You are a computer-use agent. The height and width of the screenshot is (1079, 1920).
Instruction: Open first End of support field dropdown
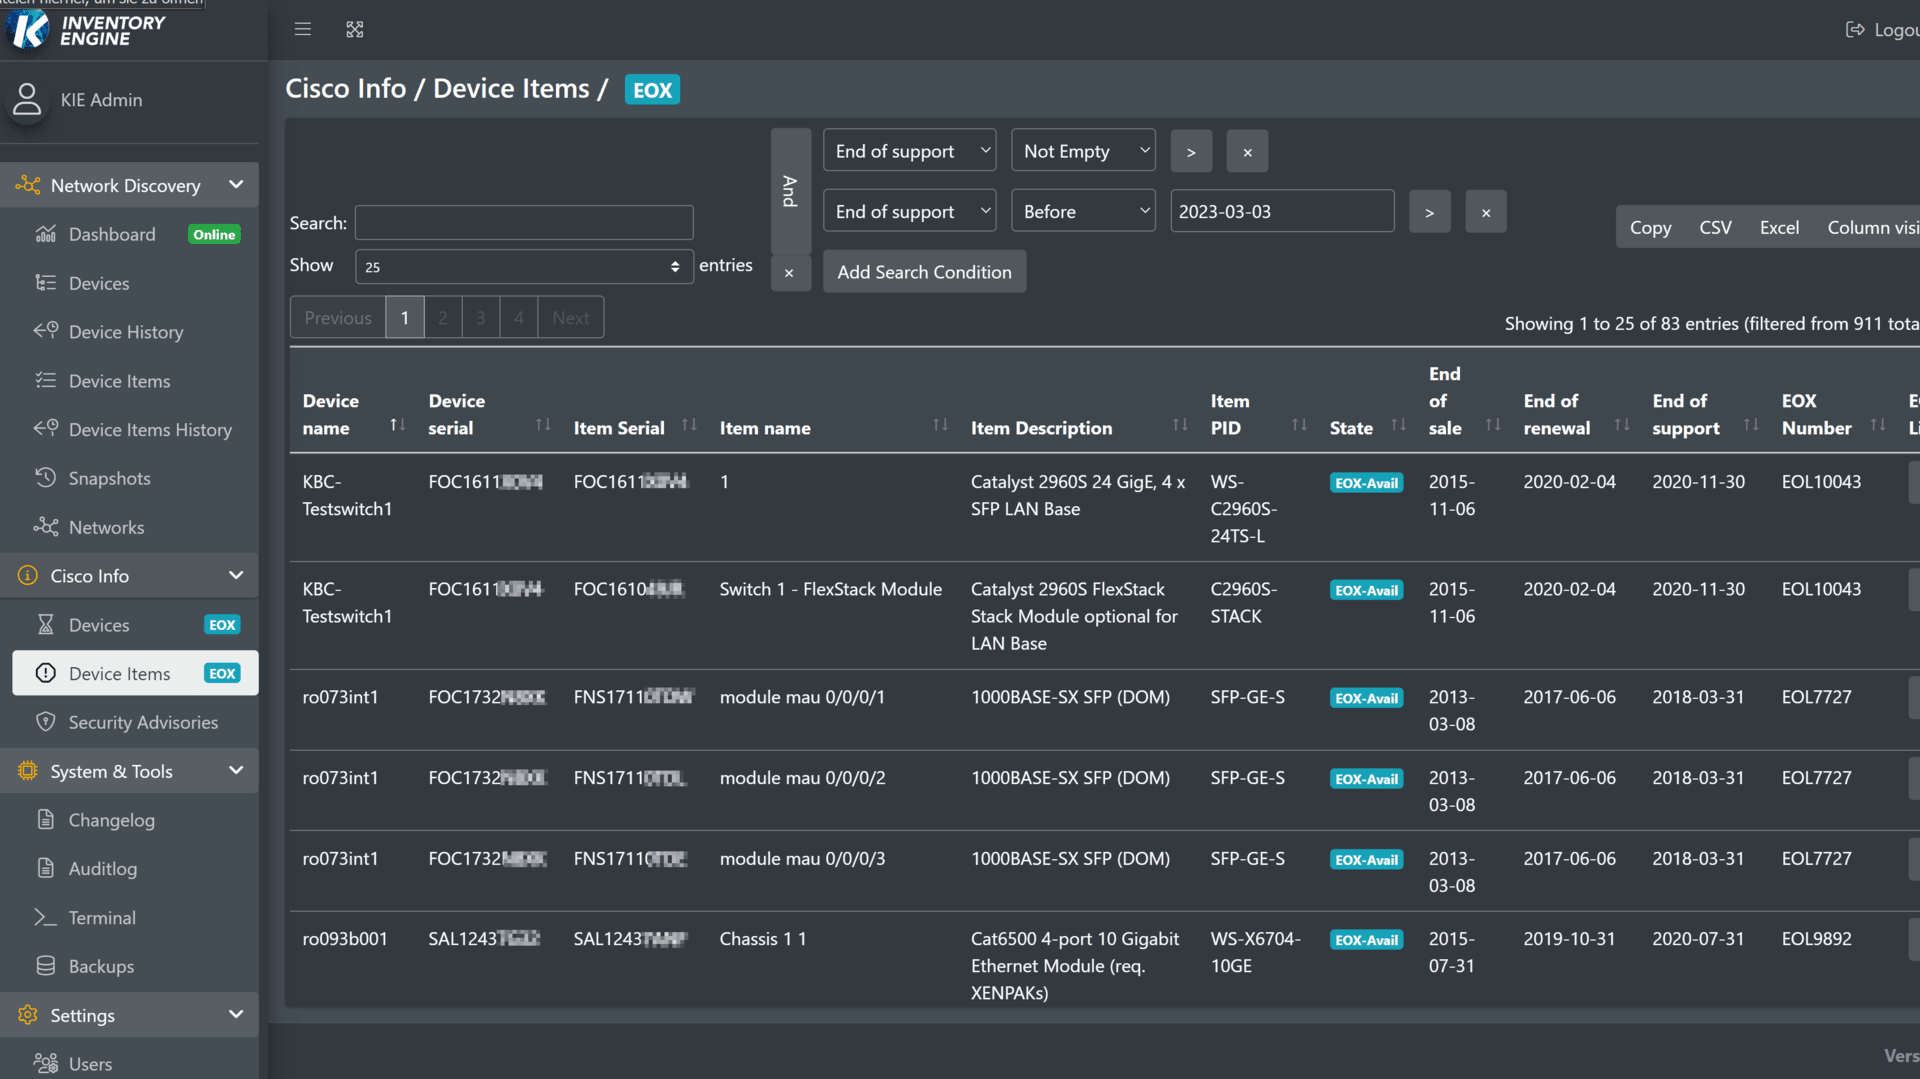(910, 151)
